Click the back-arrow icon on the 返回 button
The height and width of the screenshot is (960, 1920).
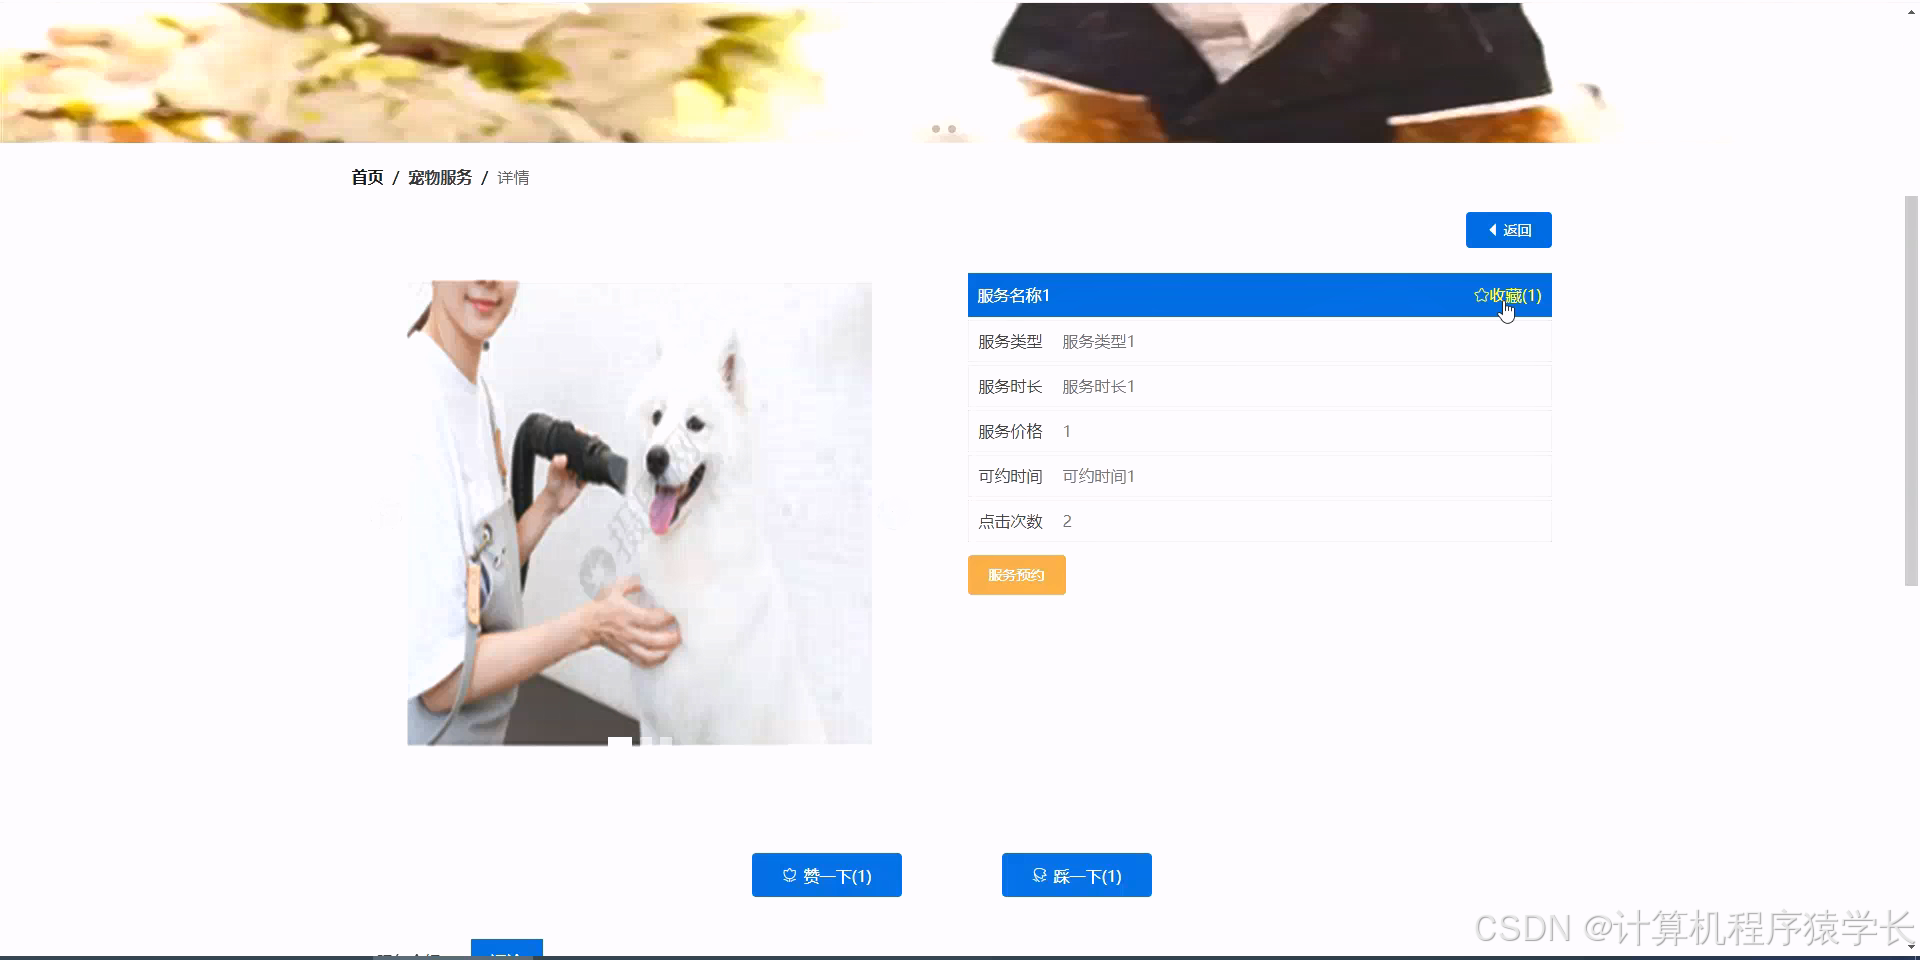click(x=1492, y=230)
